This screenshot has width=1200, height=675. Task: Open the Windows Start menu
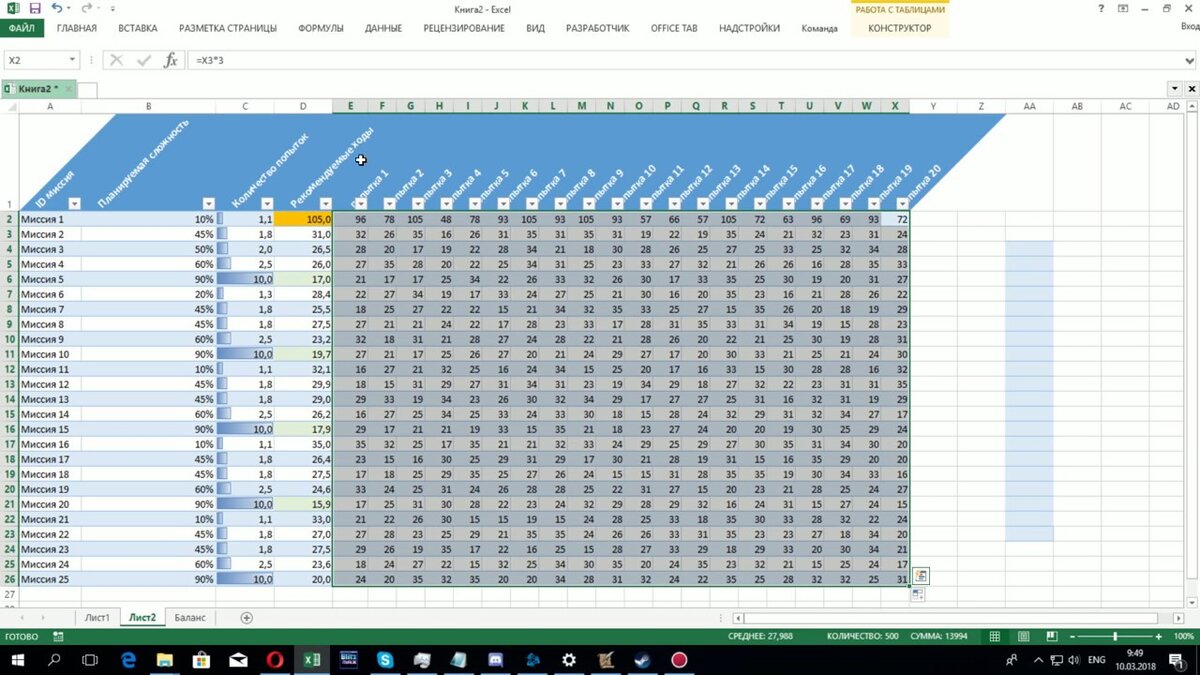coord(18,660)
